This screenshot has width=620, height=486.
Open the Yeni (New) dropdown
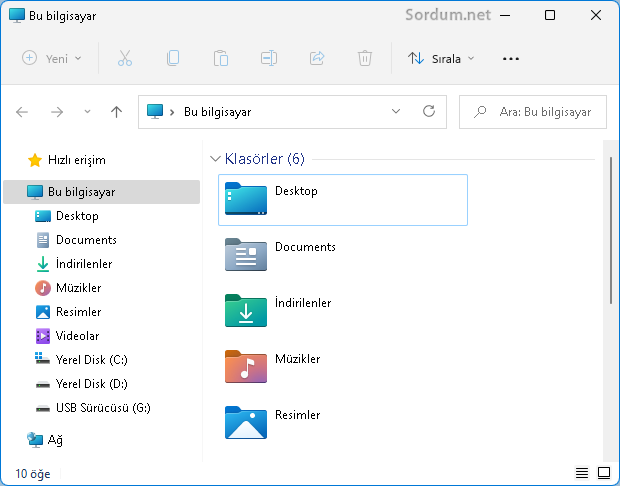(x=52, y=59)
